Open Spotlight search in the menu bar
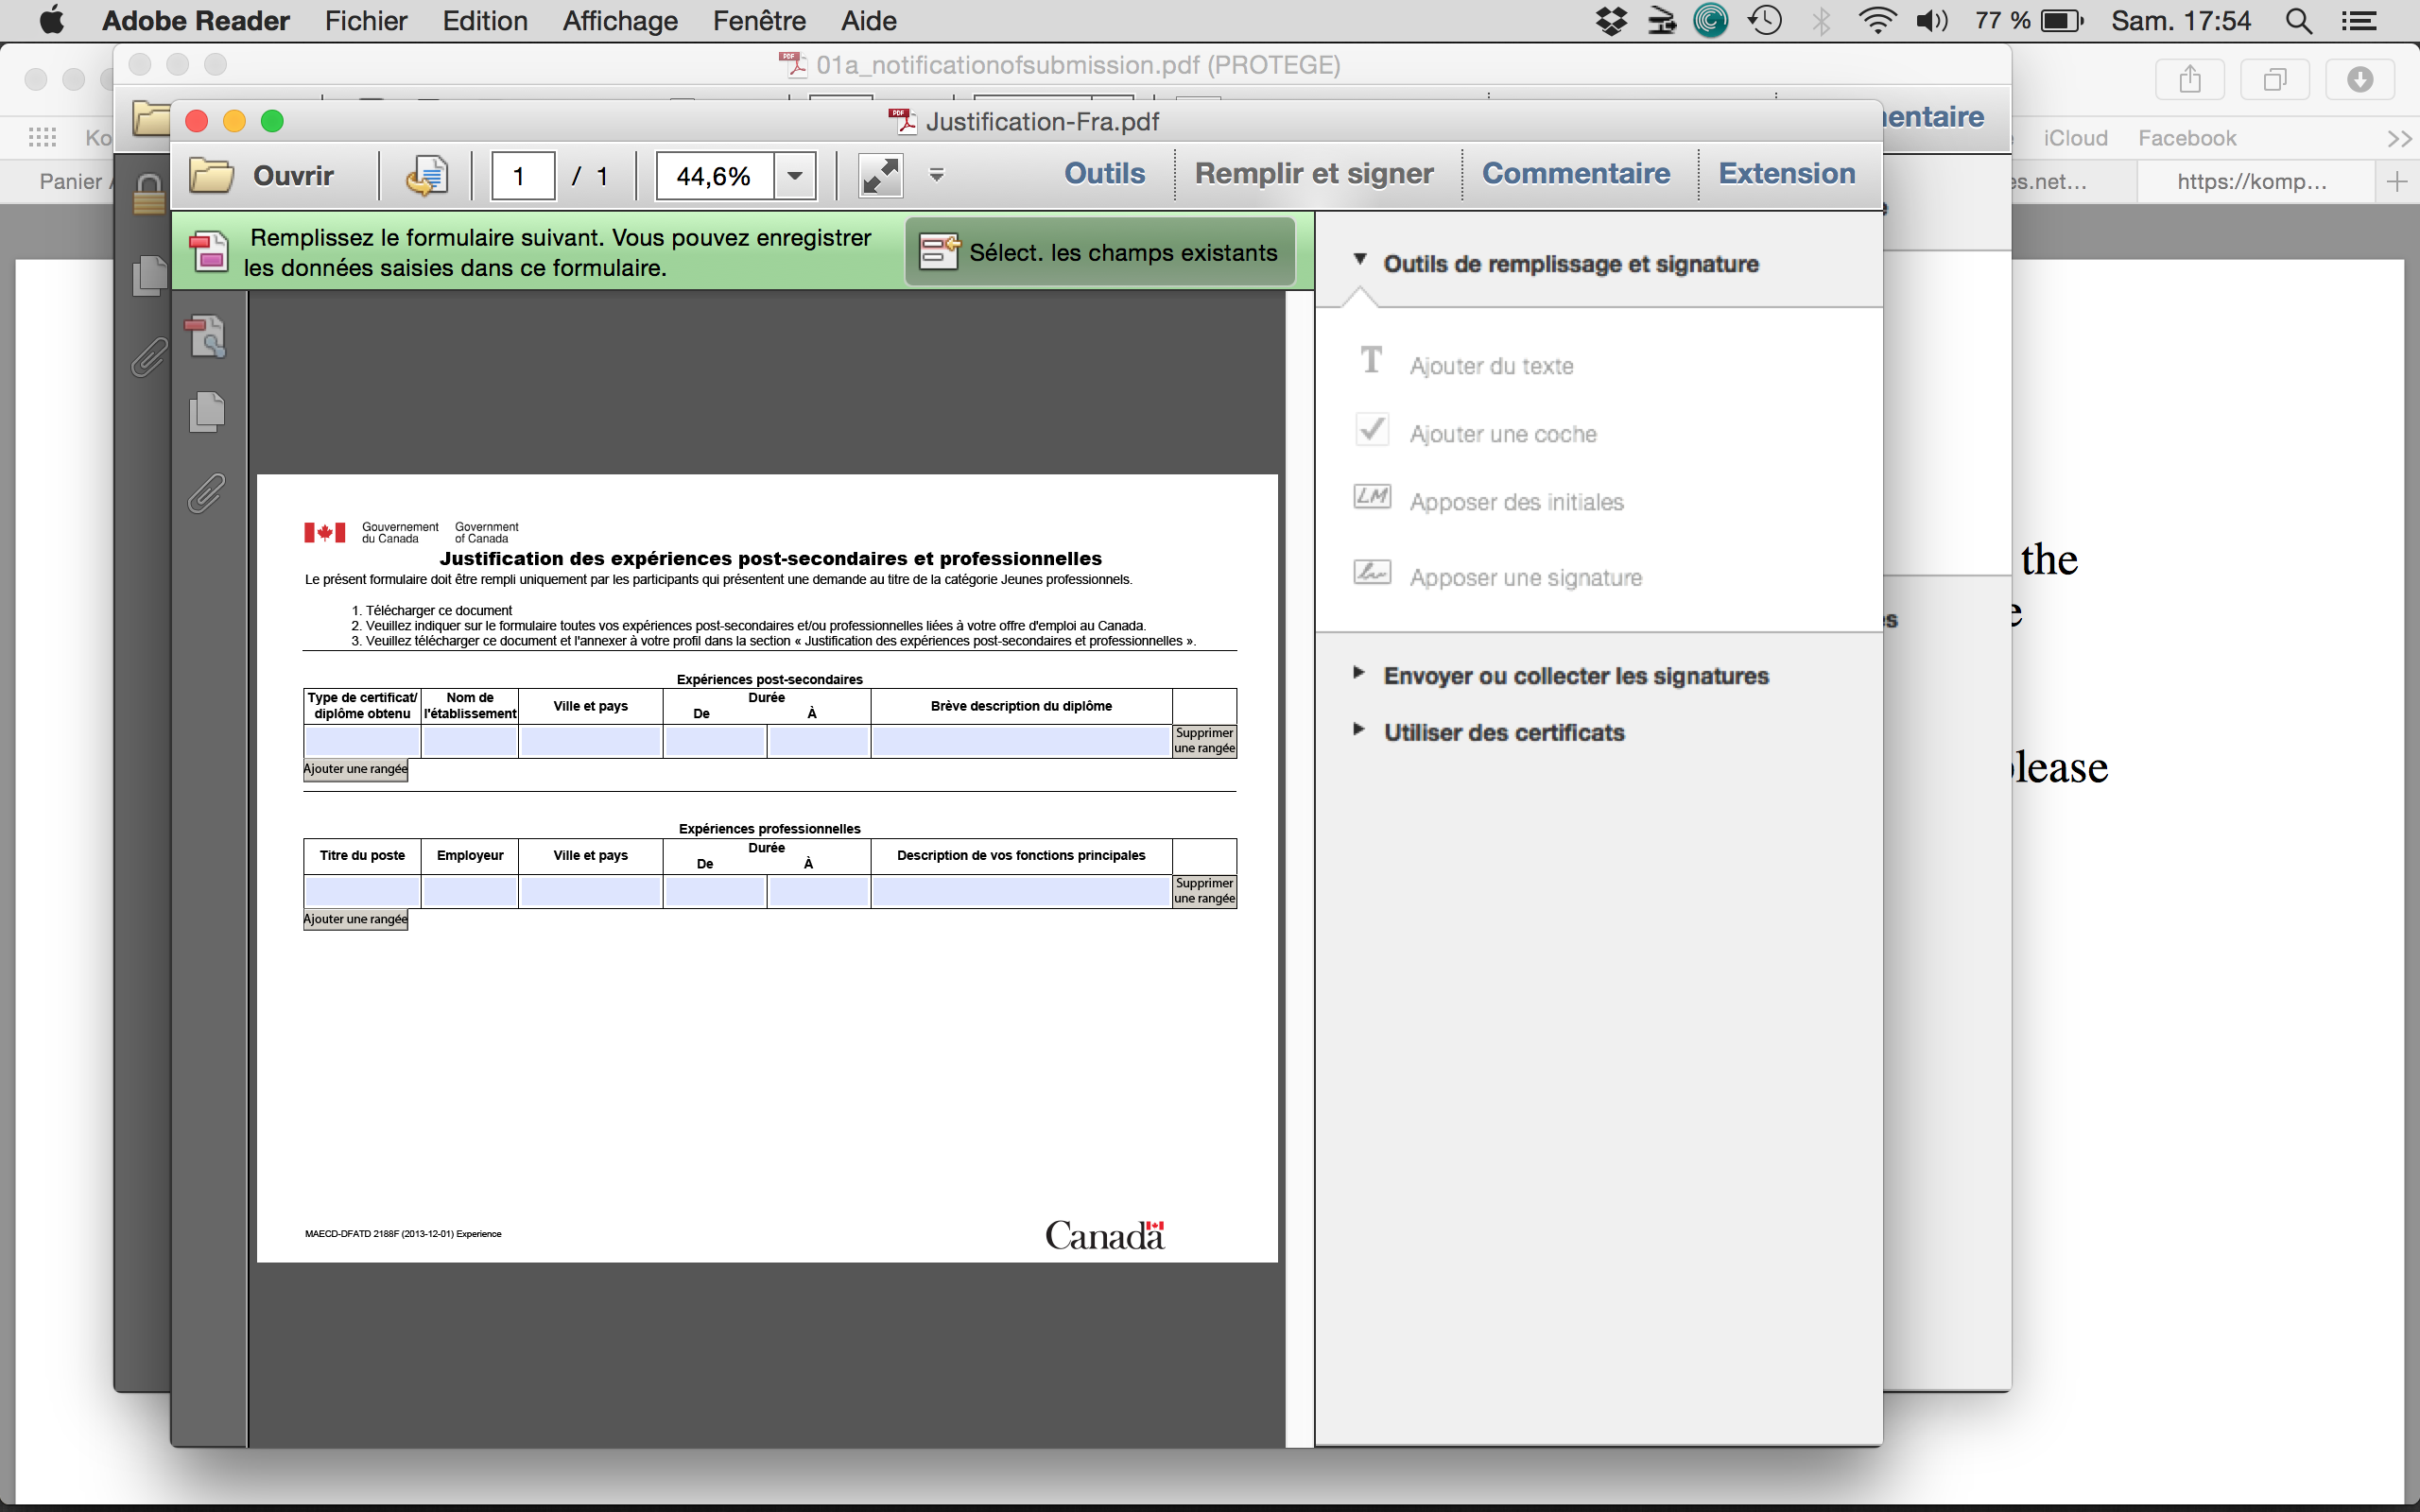This screenshot has width=2420, height=1512. (2298, 21)
